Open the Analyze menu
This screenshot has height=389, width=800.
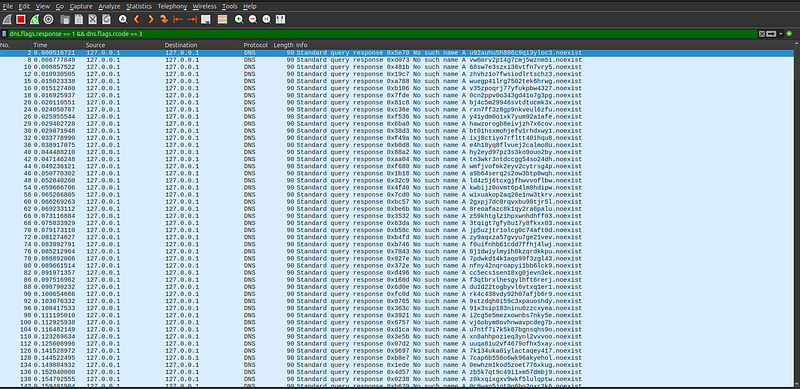(x=109, y=6)
